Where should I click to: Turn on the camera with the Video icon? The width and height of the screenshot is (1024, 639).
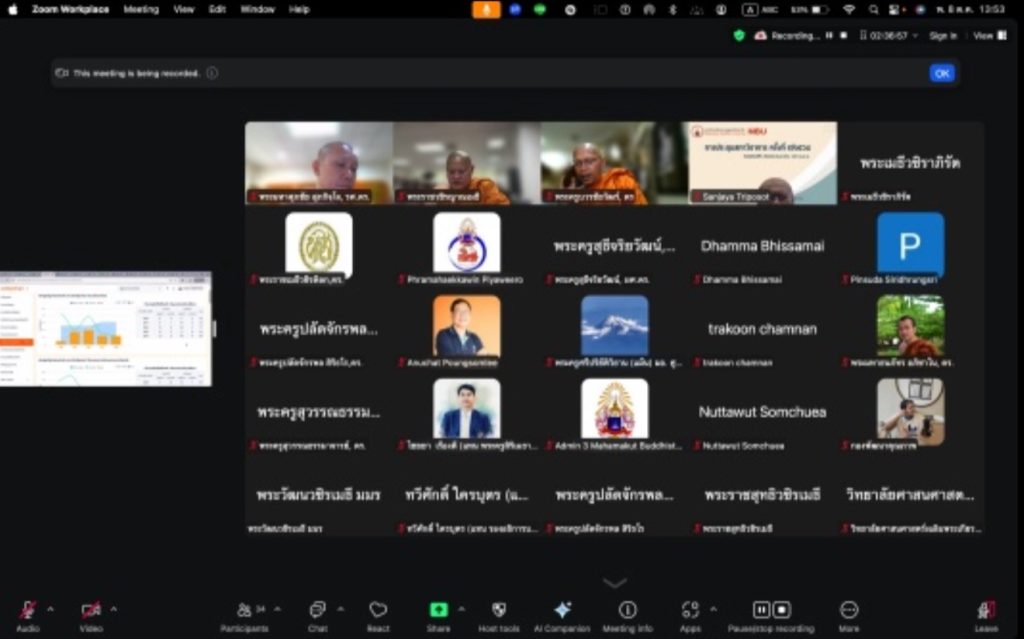click(x=91, y=610)
